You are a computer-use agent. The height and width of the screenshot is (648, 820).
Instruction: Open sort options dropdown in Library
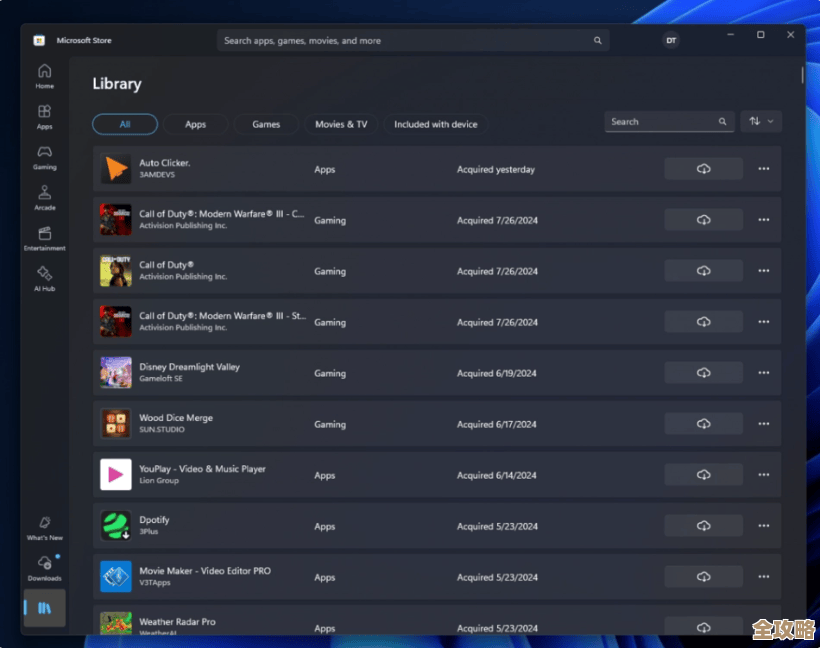tap(761, 122)
